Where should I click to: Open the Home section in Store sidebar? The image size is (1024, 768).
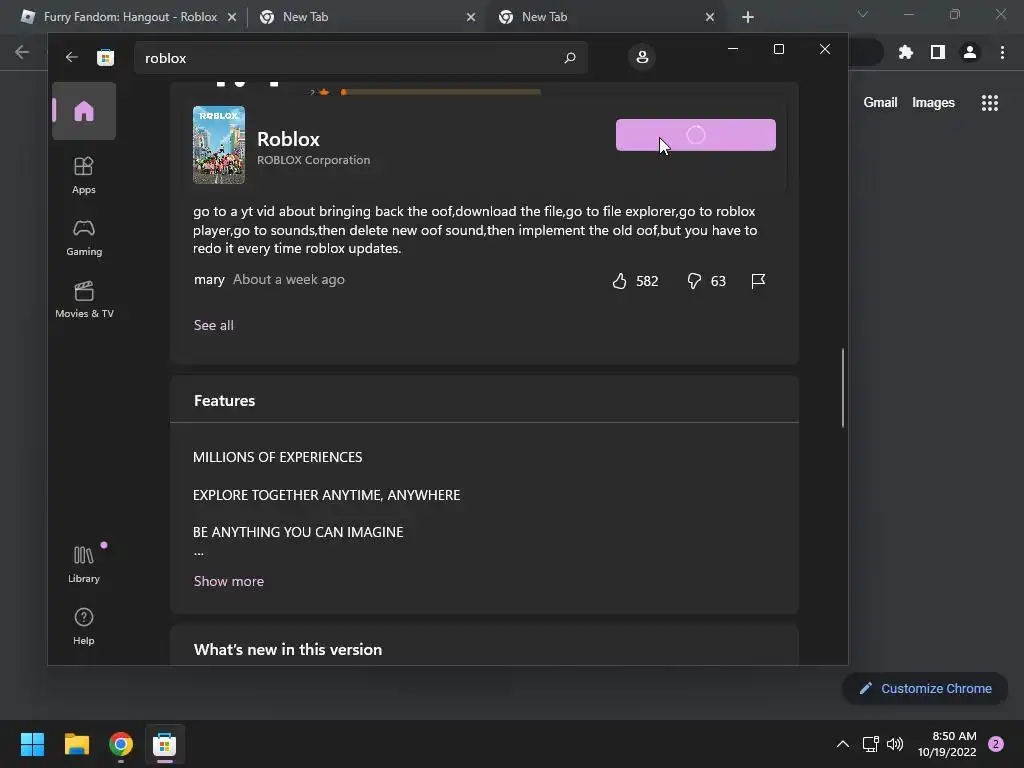[84, 111]
